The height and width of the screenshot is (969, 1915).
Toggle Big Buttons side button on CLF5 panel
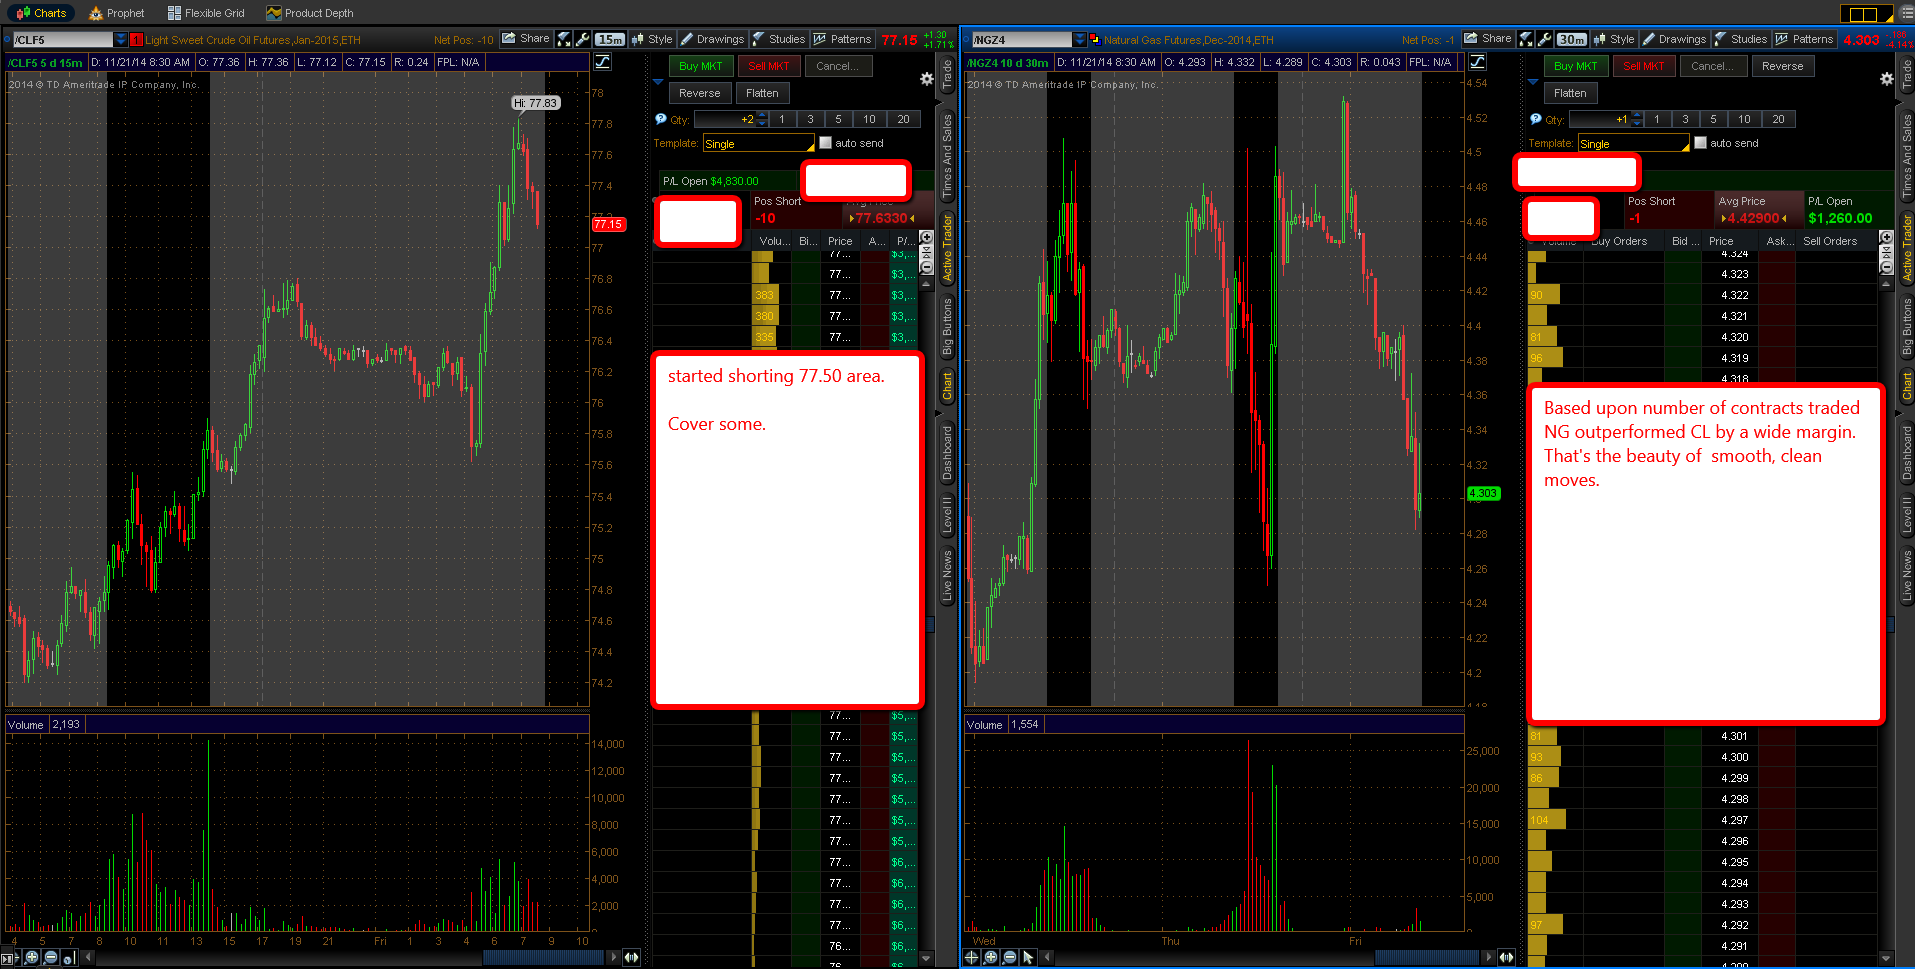947,327
